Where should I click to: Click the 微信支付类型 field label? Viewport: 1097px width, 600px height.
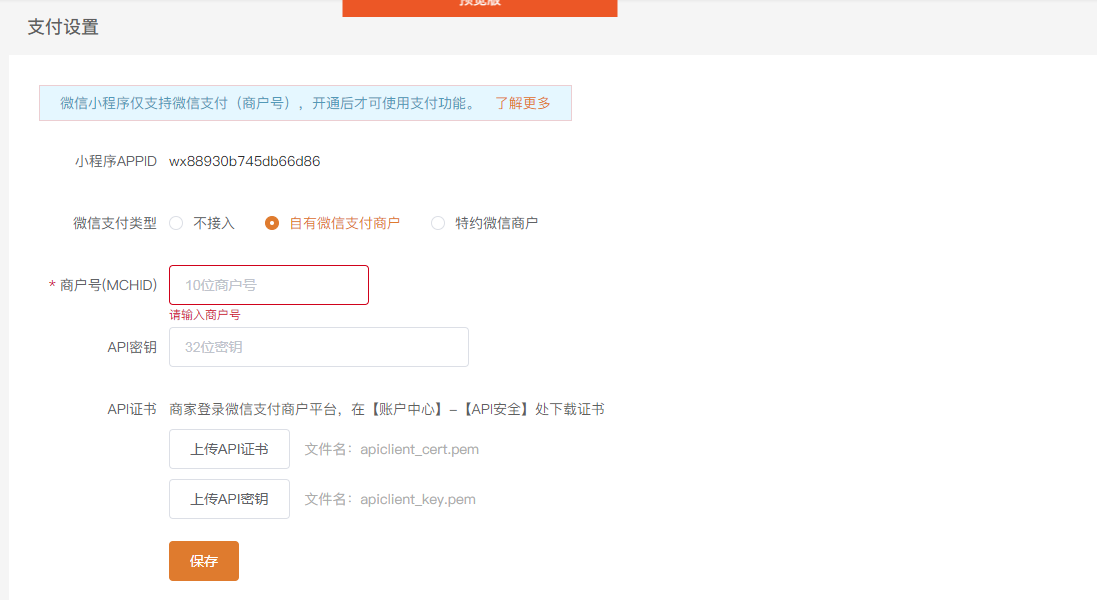[x=115, y=223]
